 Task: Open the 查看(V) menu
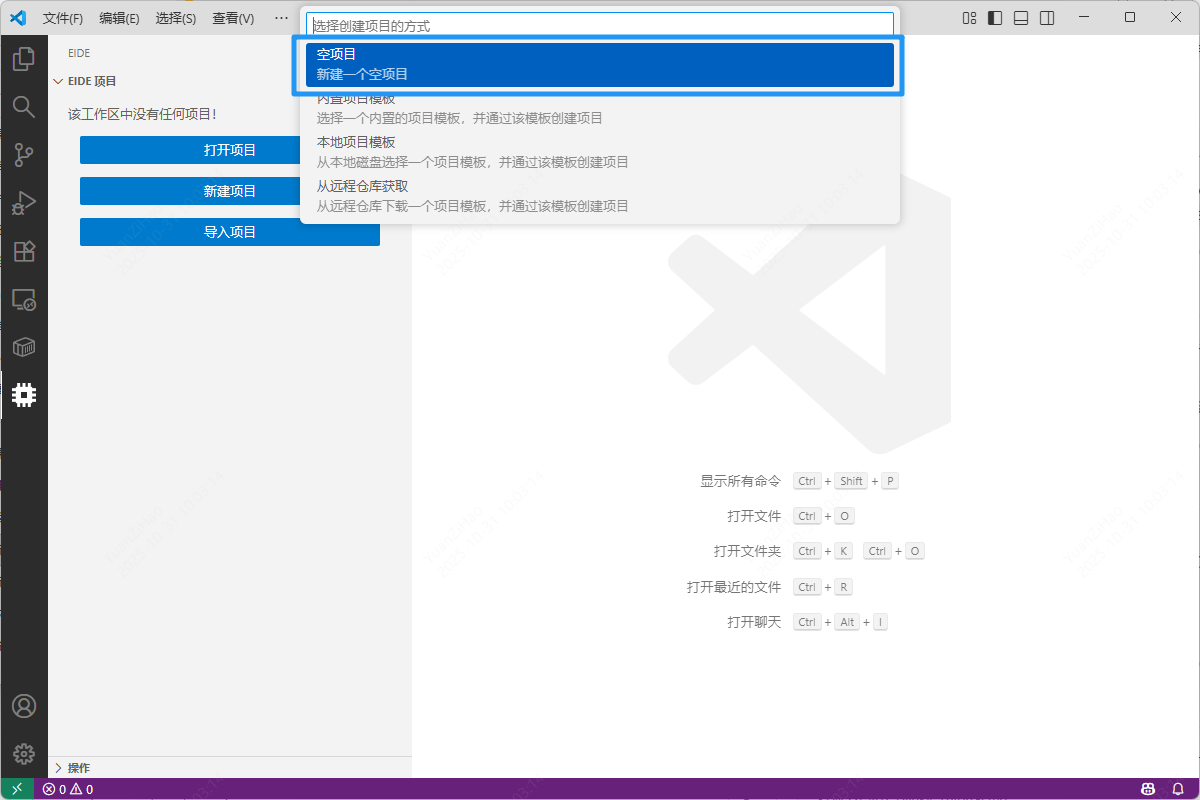231,18
